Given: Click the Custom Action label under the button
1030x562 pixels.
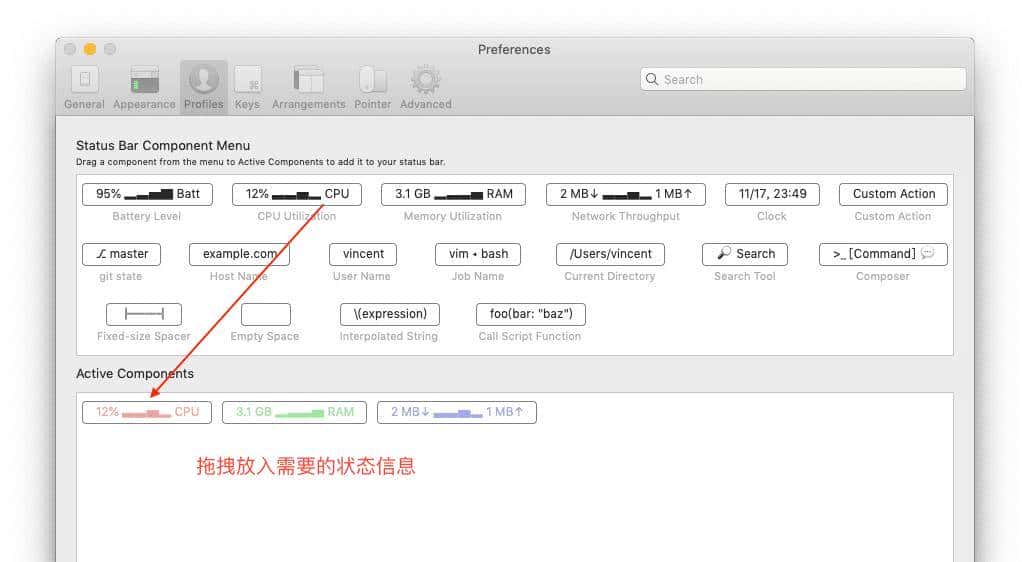Looking at the screenshot, I should point(892,216).
